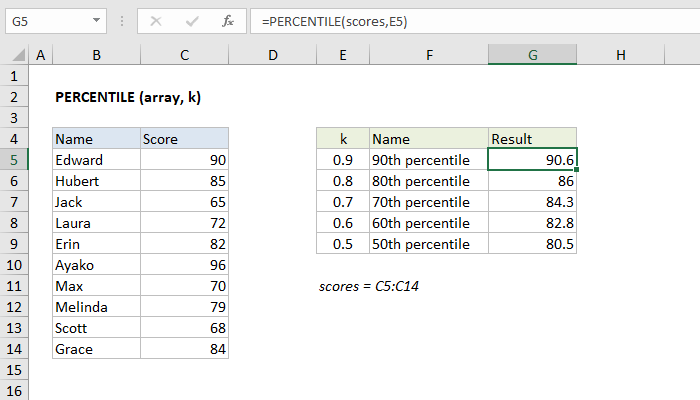
Task: Select row 15 header
Action: [x=14, y=370]
